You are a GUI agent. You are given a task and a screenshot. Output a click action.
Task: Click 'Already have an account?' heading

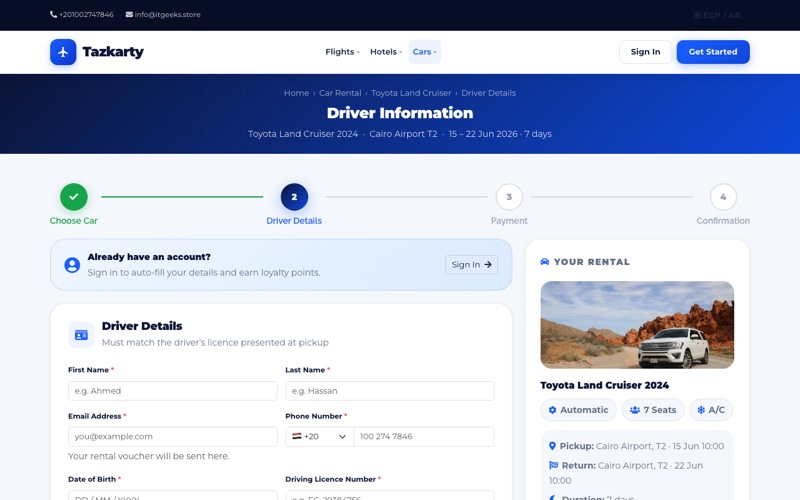149,257
